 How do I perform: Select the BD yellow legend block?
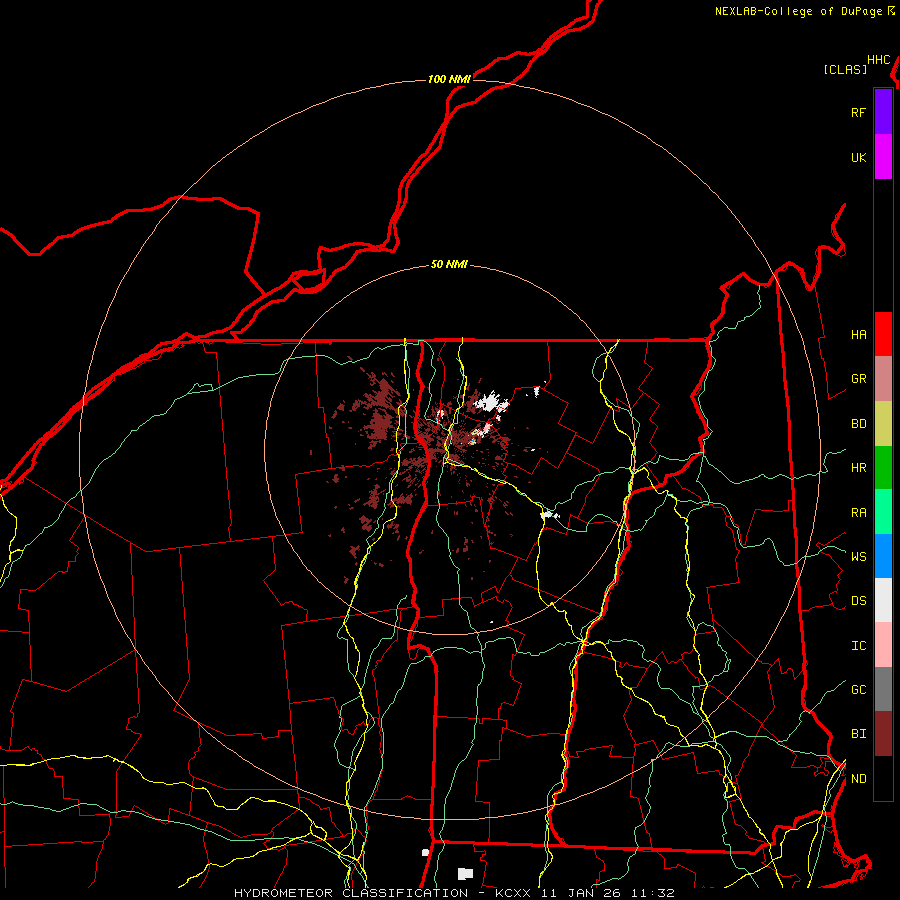click(883, 423)
